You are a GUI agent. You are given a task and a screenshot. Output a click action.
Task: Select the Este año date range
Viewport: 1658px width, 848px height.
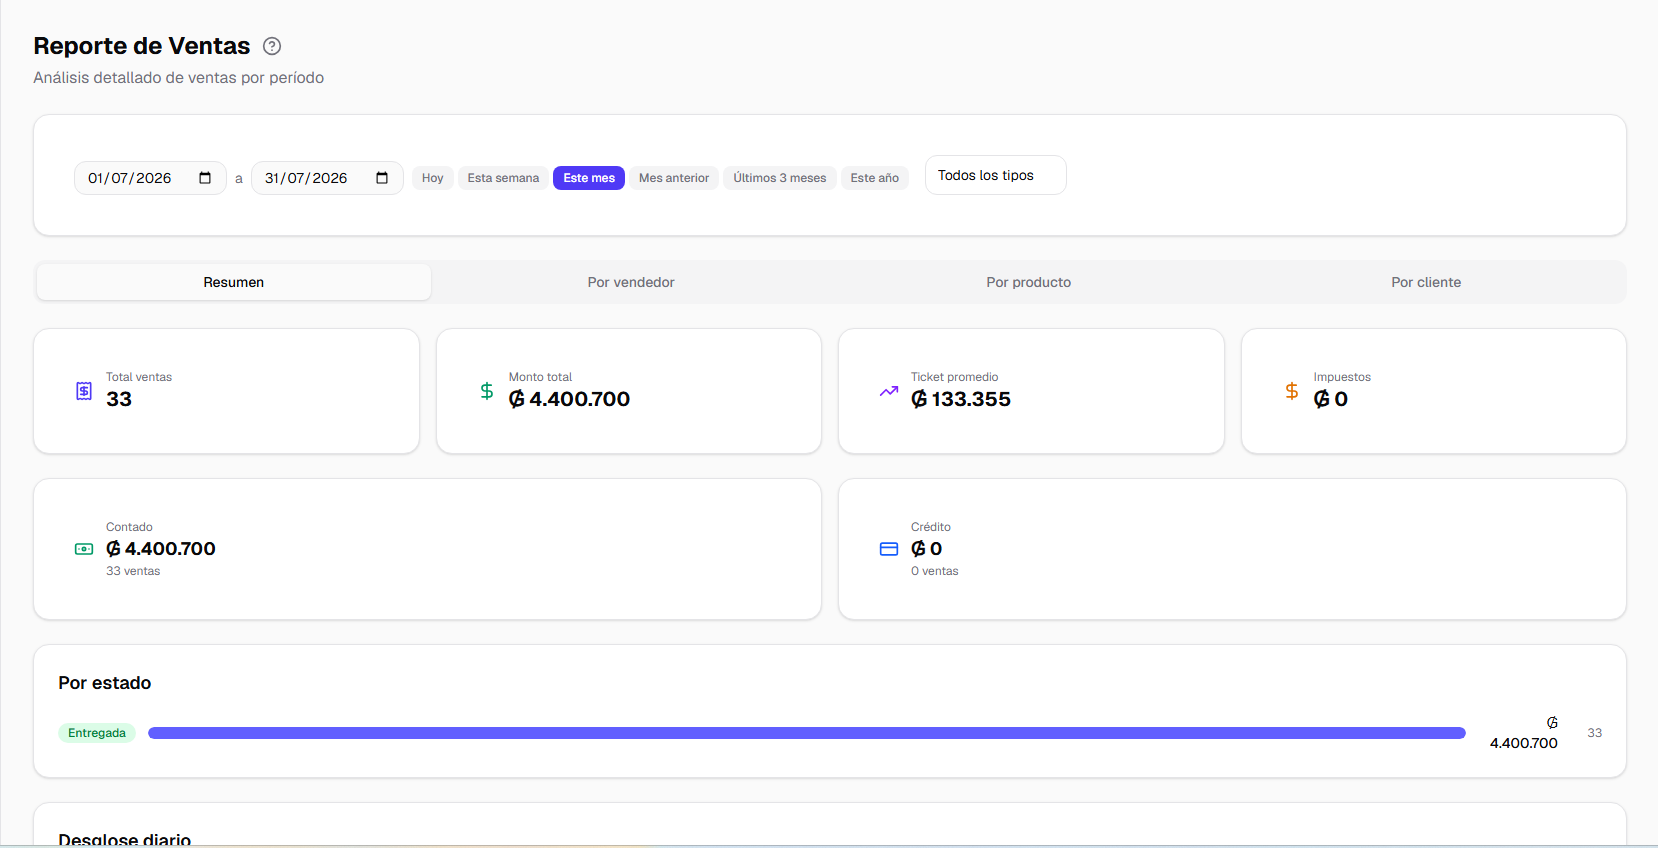[875, 178]
